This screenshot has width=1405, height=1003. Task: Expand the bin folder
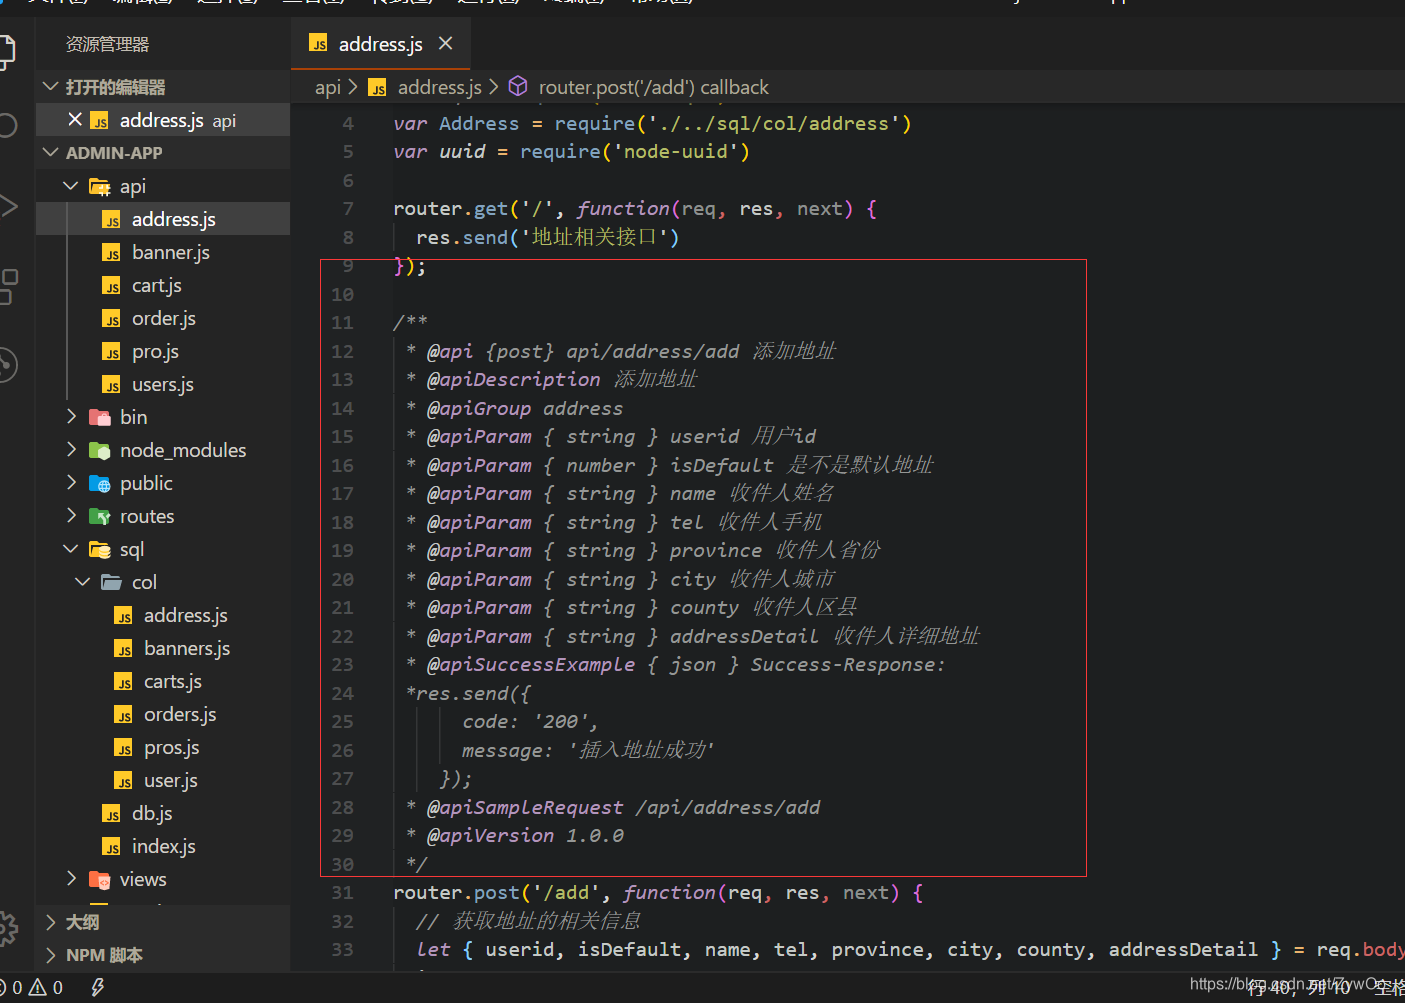point(71,416)
